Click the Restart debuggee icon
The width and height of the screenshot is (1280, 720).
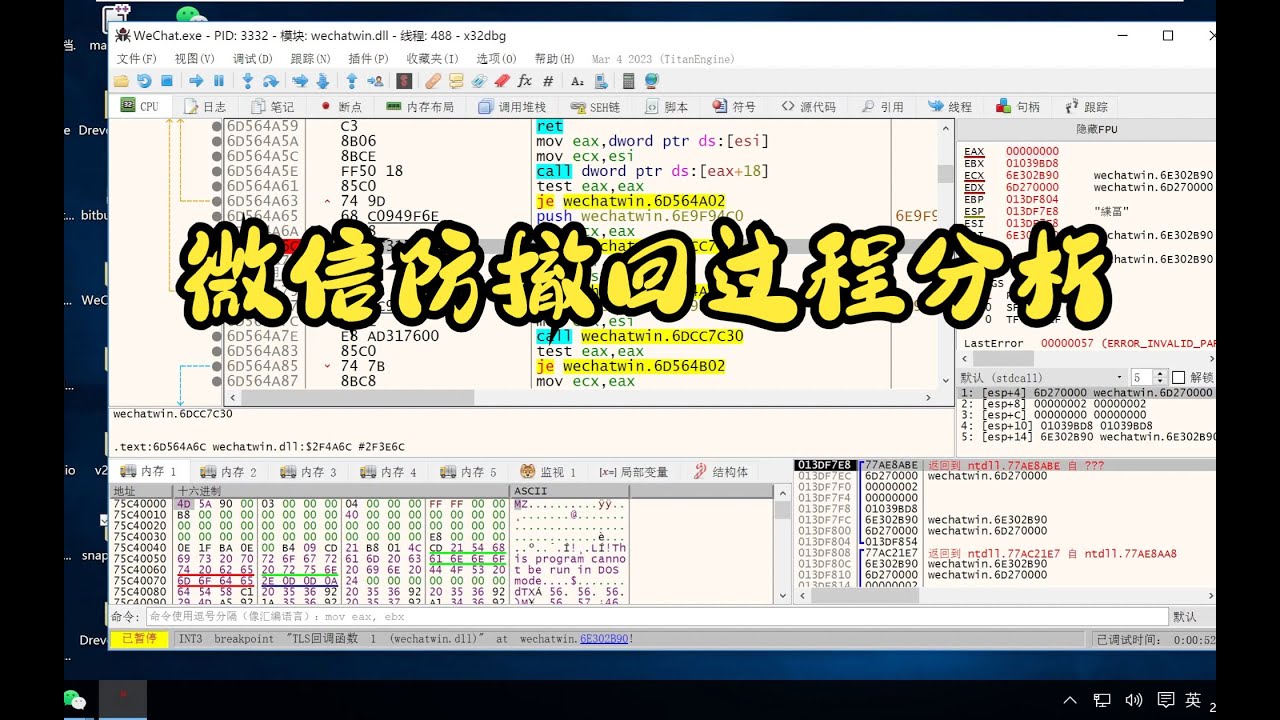coord(144,81)
